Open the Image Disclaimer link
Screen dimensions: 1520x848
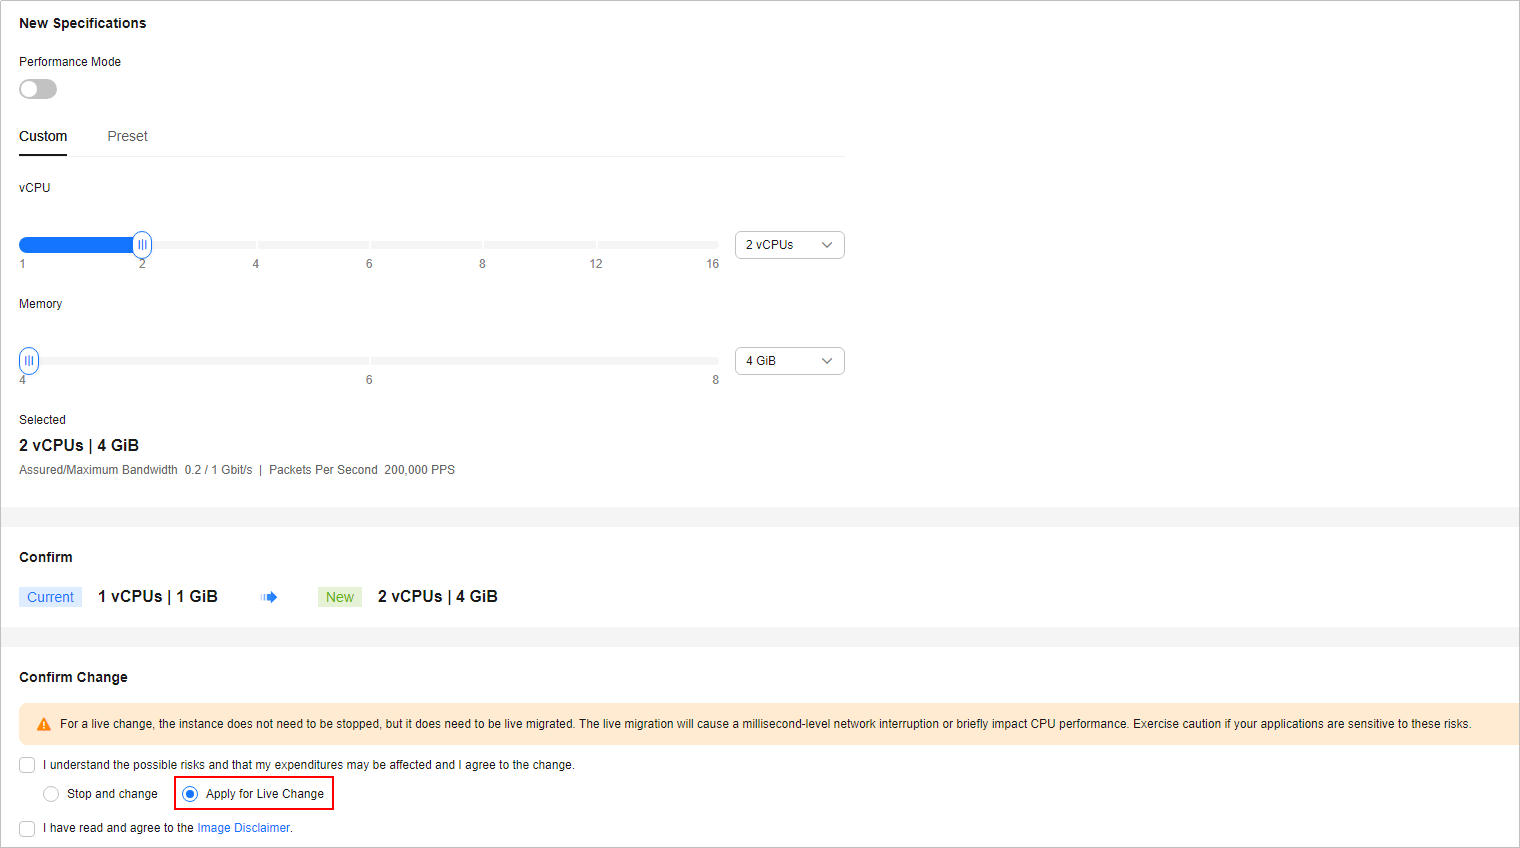[243, 828]
